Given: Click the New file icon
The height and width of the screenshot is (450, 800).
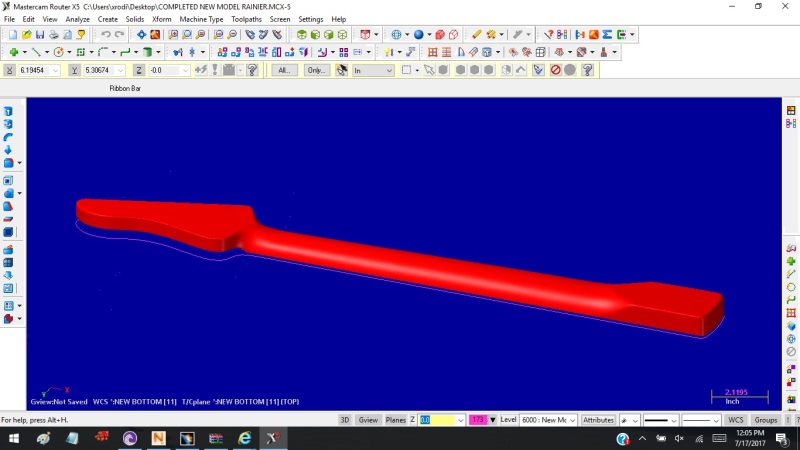Looking at the screenshot, I should pyautogui.click(x=12, y=35).
